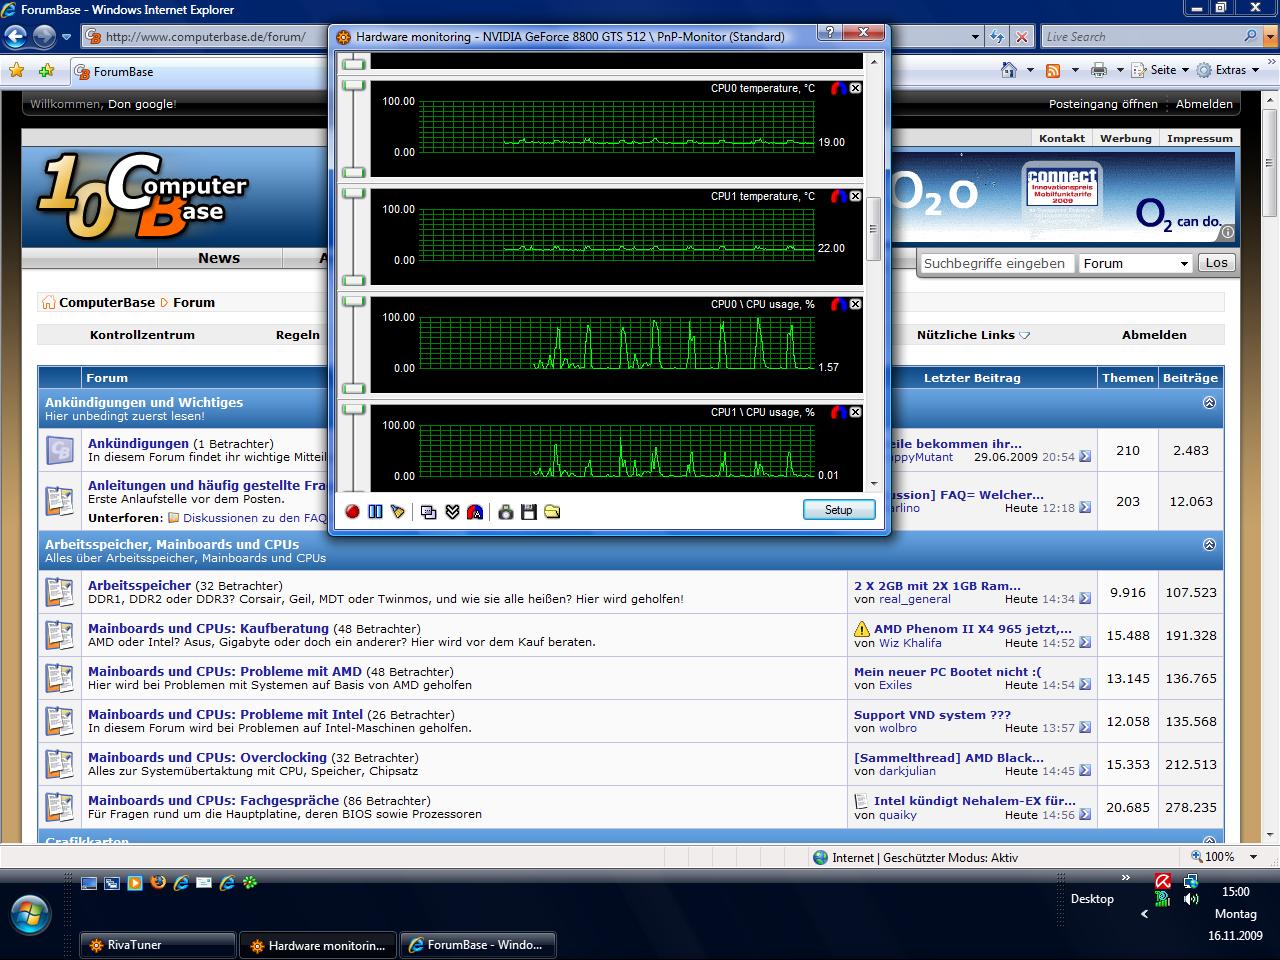Close the CPU0 temperature graph

click(x=855, y=88)
